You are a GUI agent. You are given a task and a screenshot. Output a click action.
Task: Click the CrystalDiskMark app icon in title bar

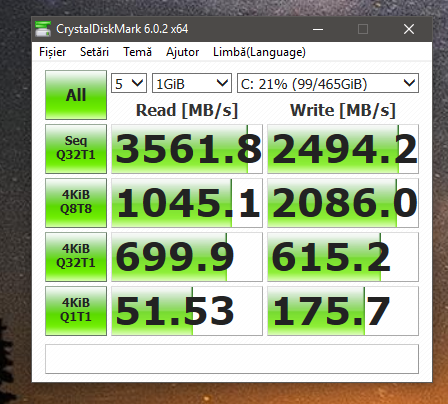click(43, 29)
